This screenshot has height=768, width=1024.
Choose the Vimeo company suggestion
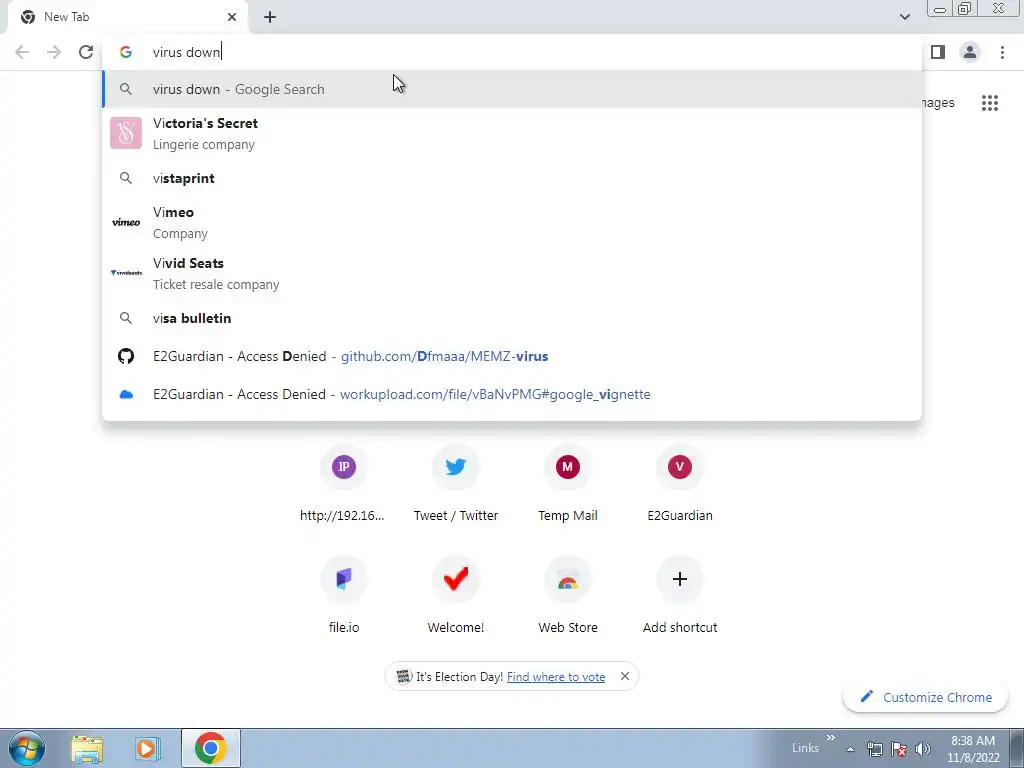point(512,223)
